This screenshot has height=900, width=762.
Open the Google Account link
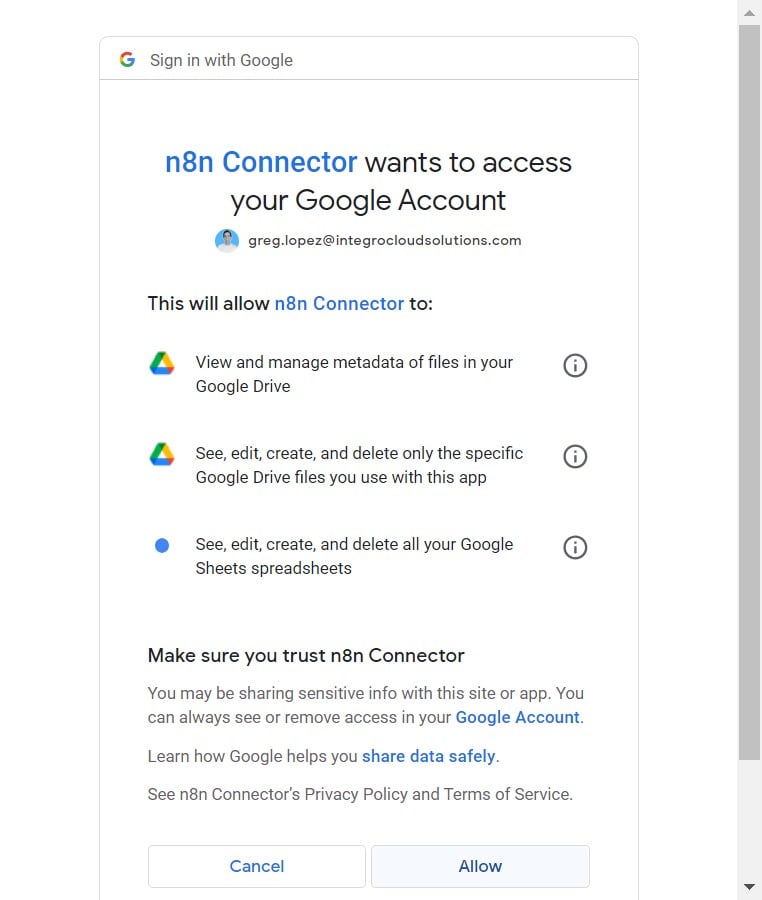[x=517, y=717]
